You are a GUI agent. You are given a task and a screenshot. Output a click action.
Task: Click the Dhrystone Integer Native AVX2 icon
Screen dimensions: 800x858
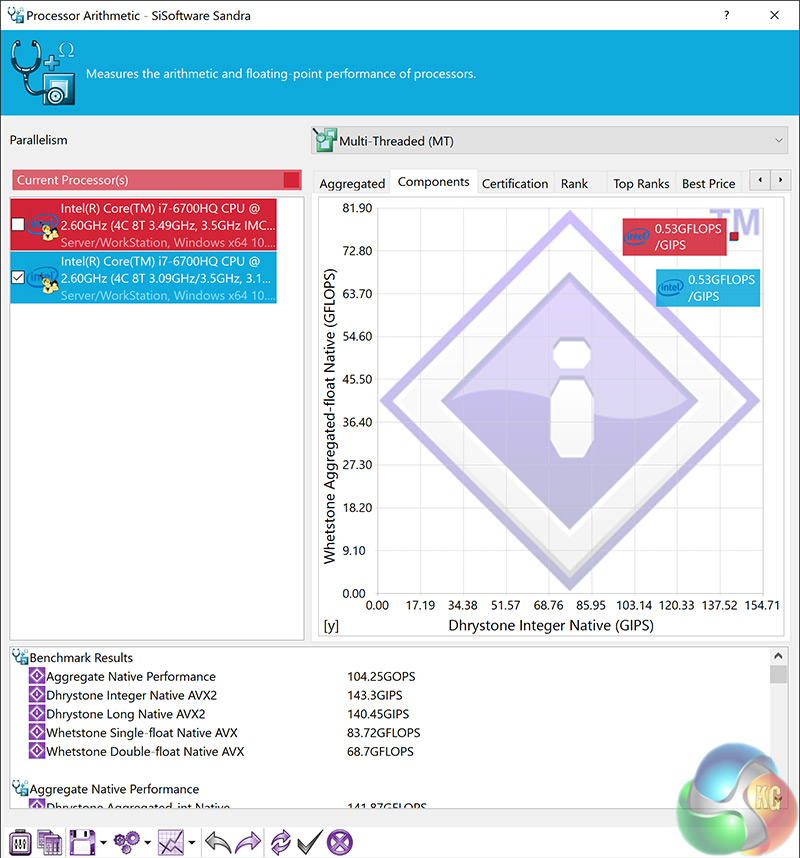point(37,695)
